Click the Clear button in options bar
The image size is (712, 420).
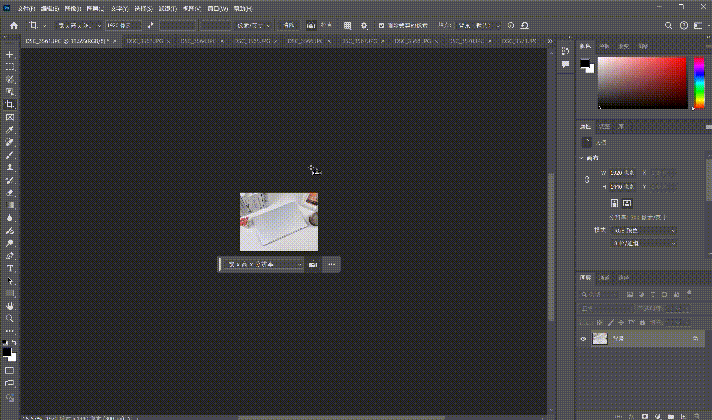pos(288,24)
